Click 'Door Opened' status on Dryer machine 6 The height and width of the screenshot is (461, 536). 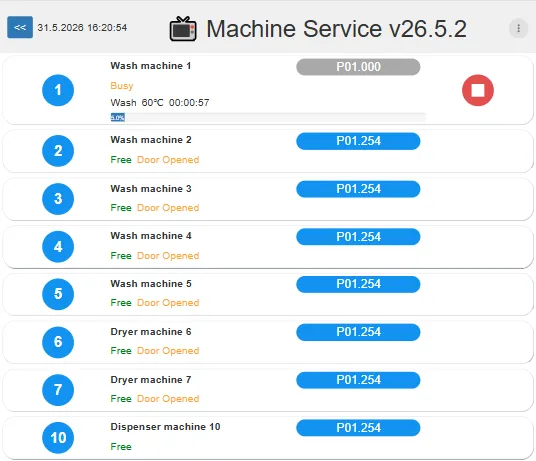click(168, 351)
